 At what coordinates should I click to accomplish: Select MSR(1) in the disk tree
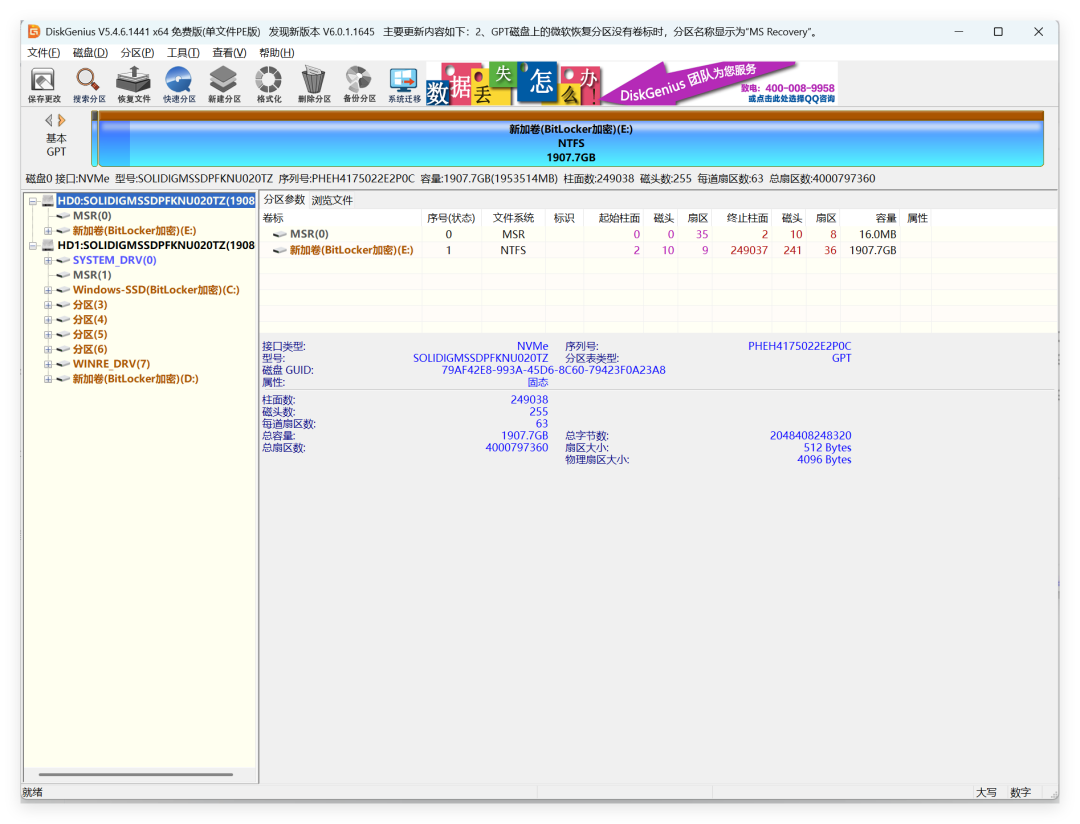pyautogui.click(x=92, y=275)
